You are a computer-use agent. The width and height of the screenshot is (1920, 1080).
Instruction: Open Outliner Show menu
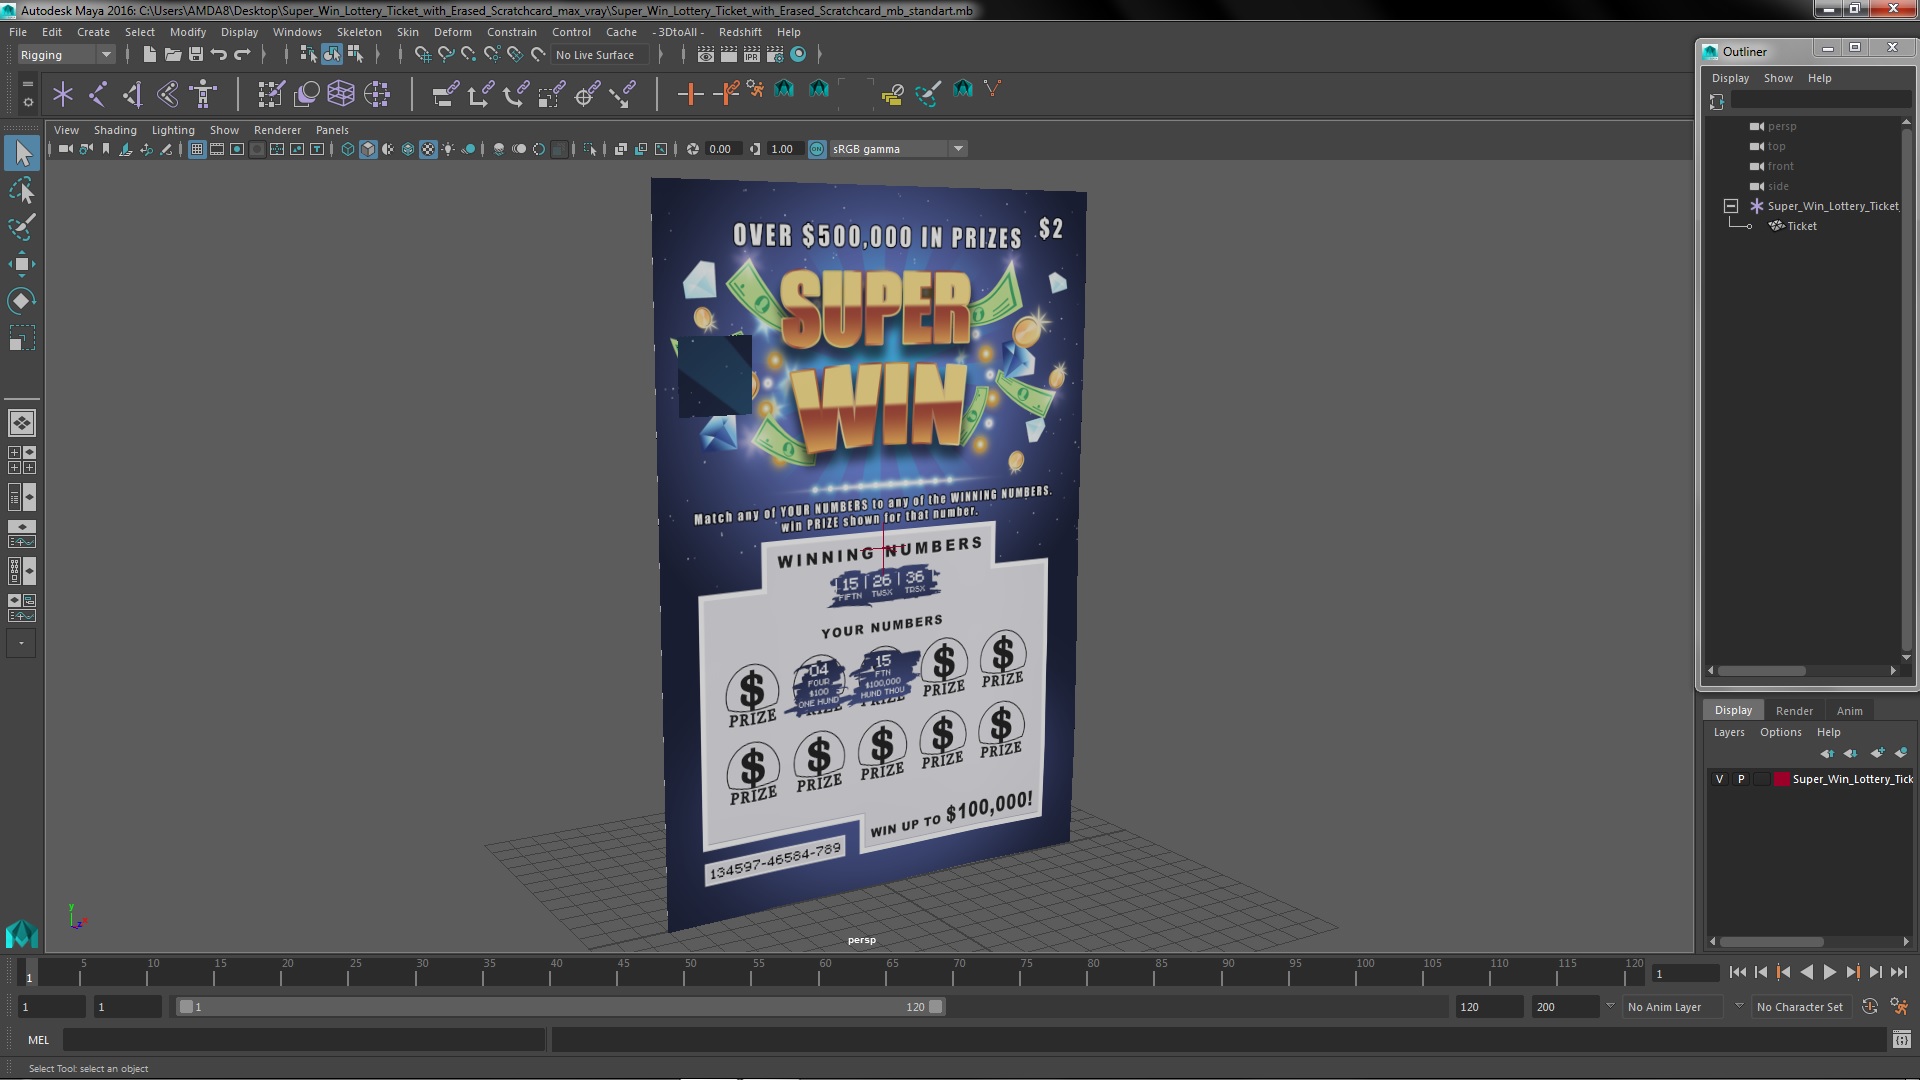[x=1778, y=78]
